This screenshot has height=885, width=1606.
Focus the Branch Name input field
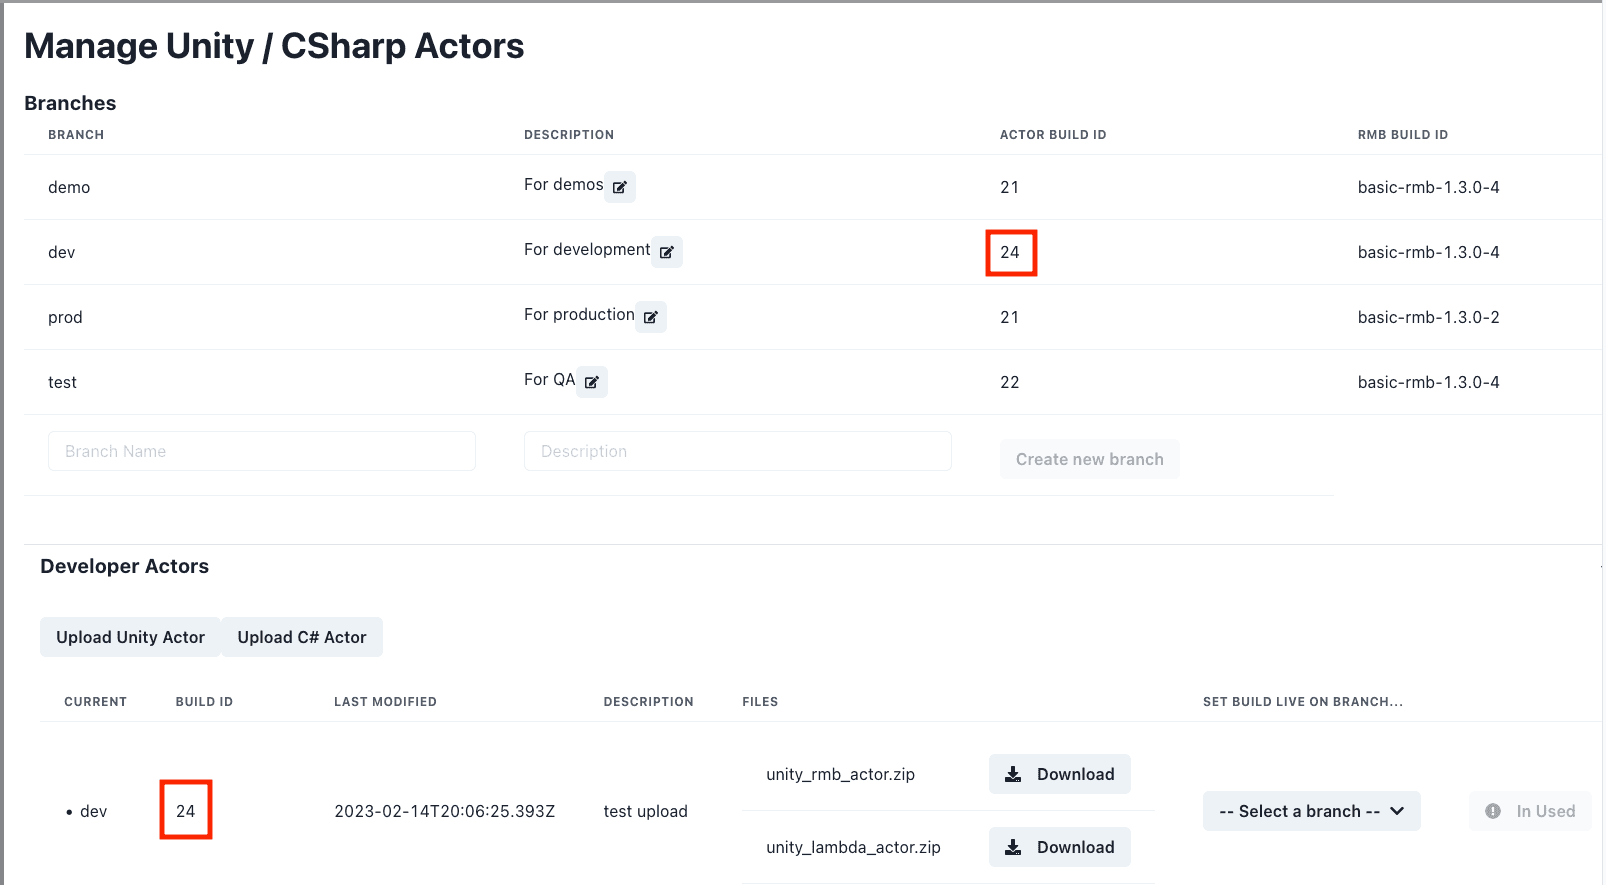coord(262,451)
